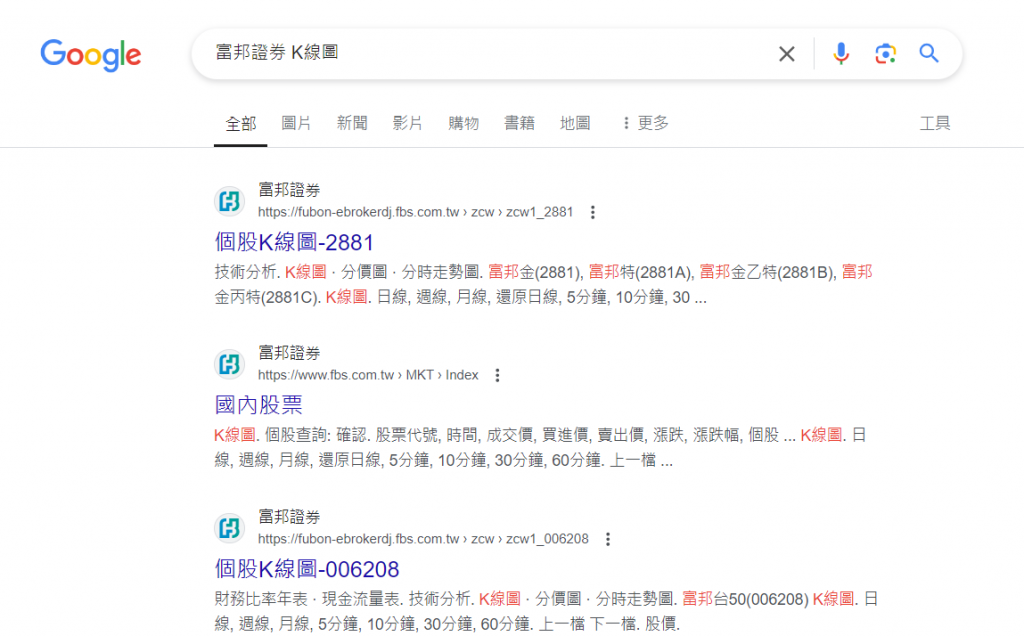Expand the 更多 search options menu

645,123
